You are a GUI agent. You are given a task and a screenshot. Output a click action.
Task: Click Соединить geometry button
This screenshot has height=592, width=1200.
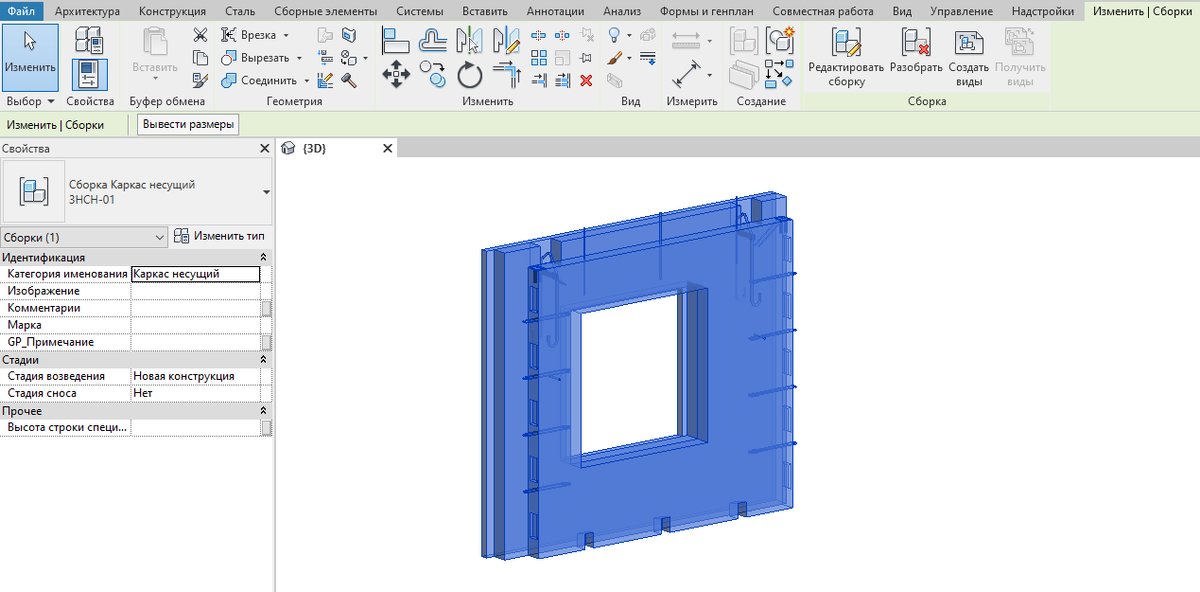[x=259, y=81]
